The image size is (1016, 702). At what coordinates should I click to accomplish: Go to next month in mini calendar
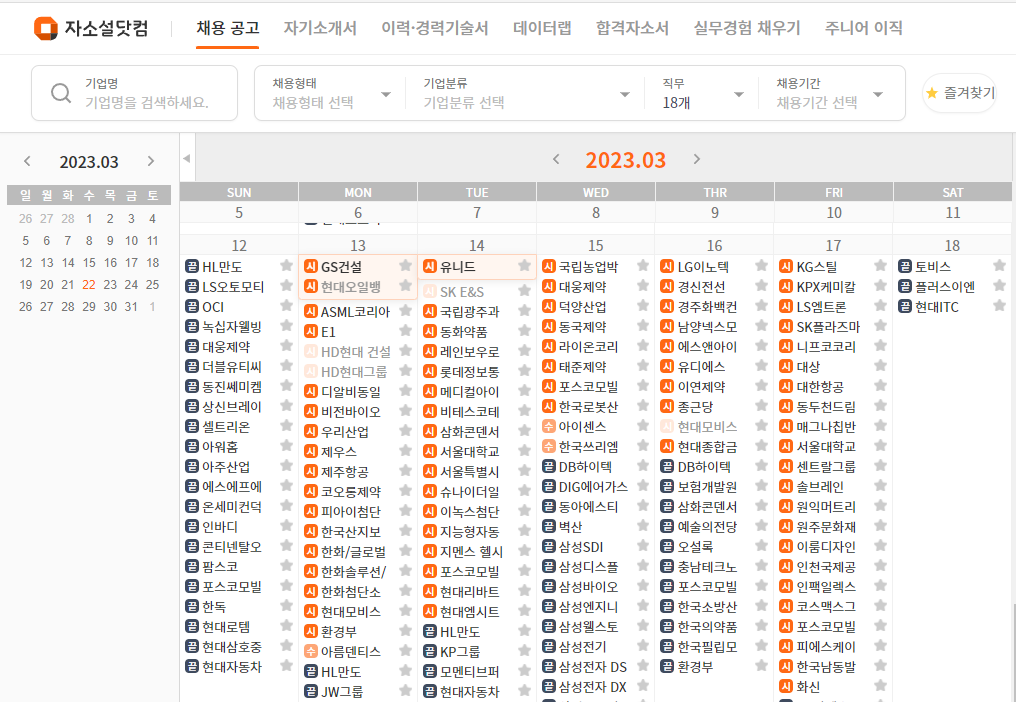151,161
